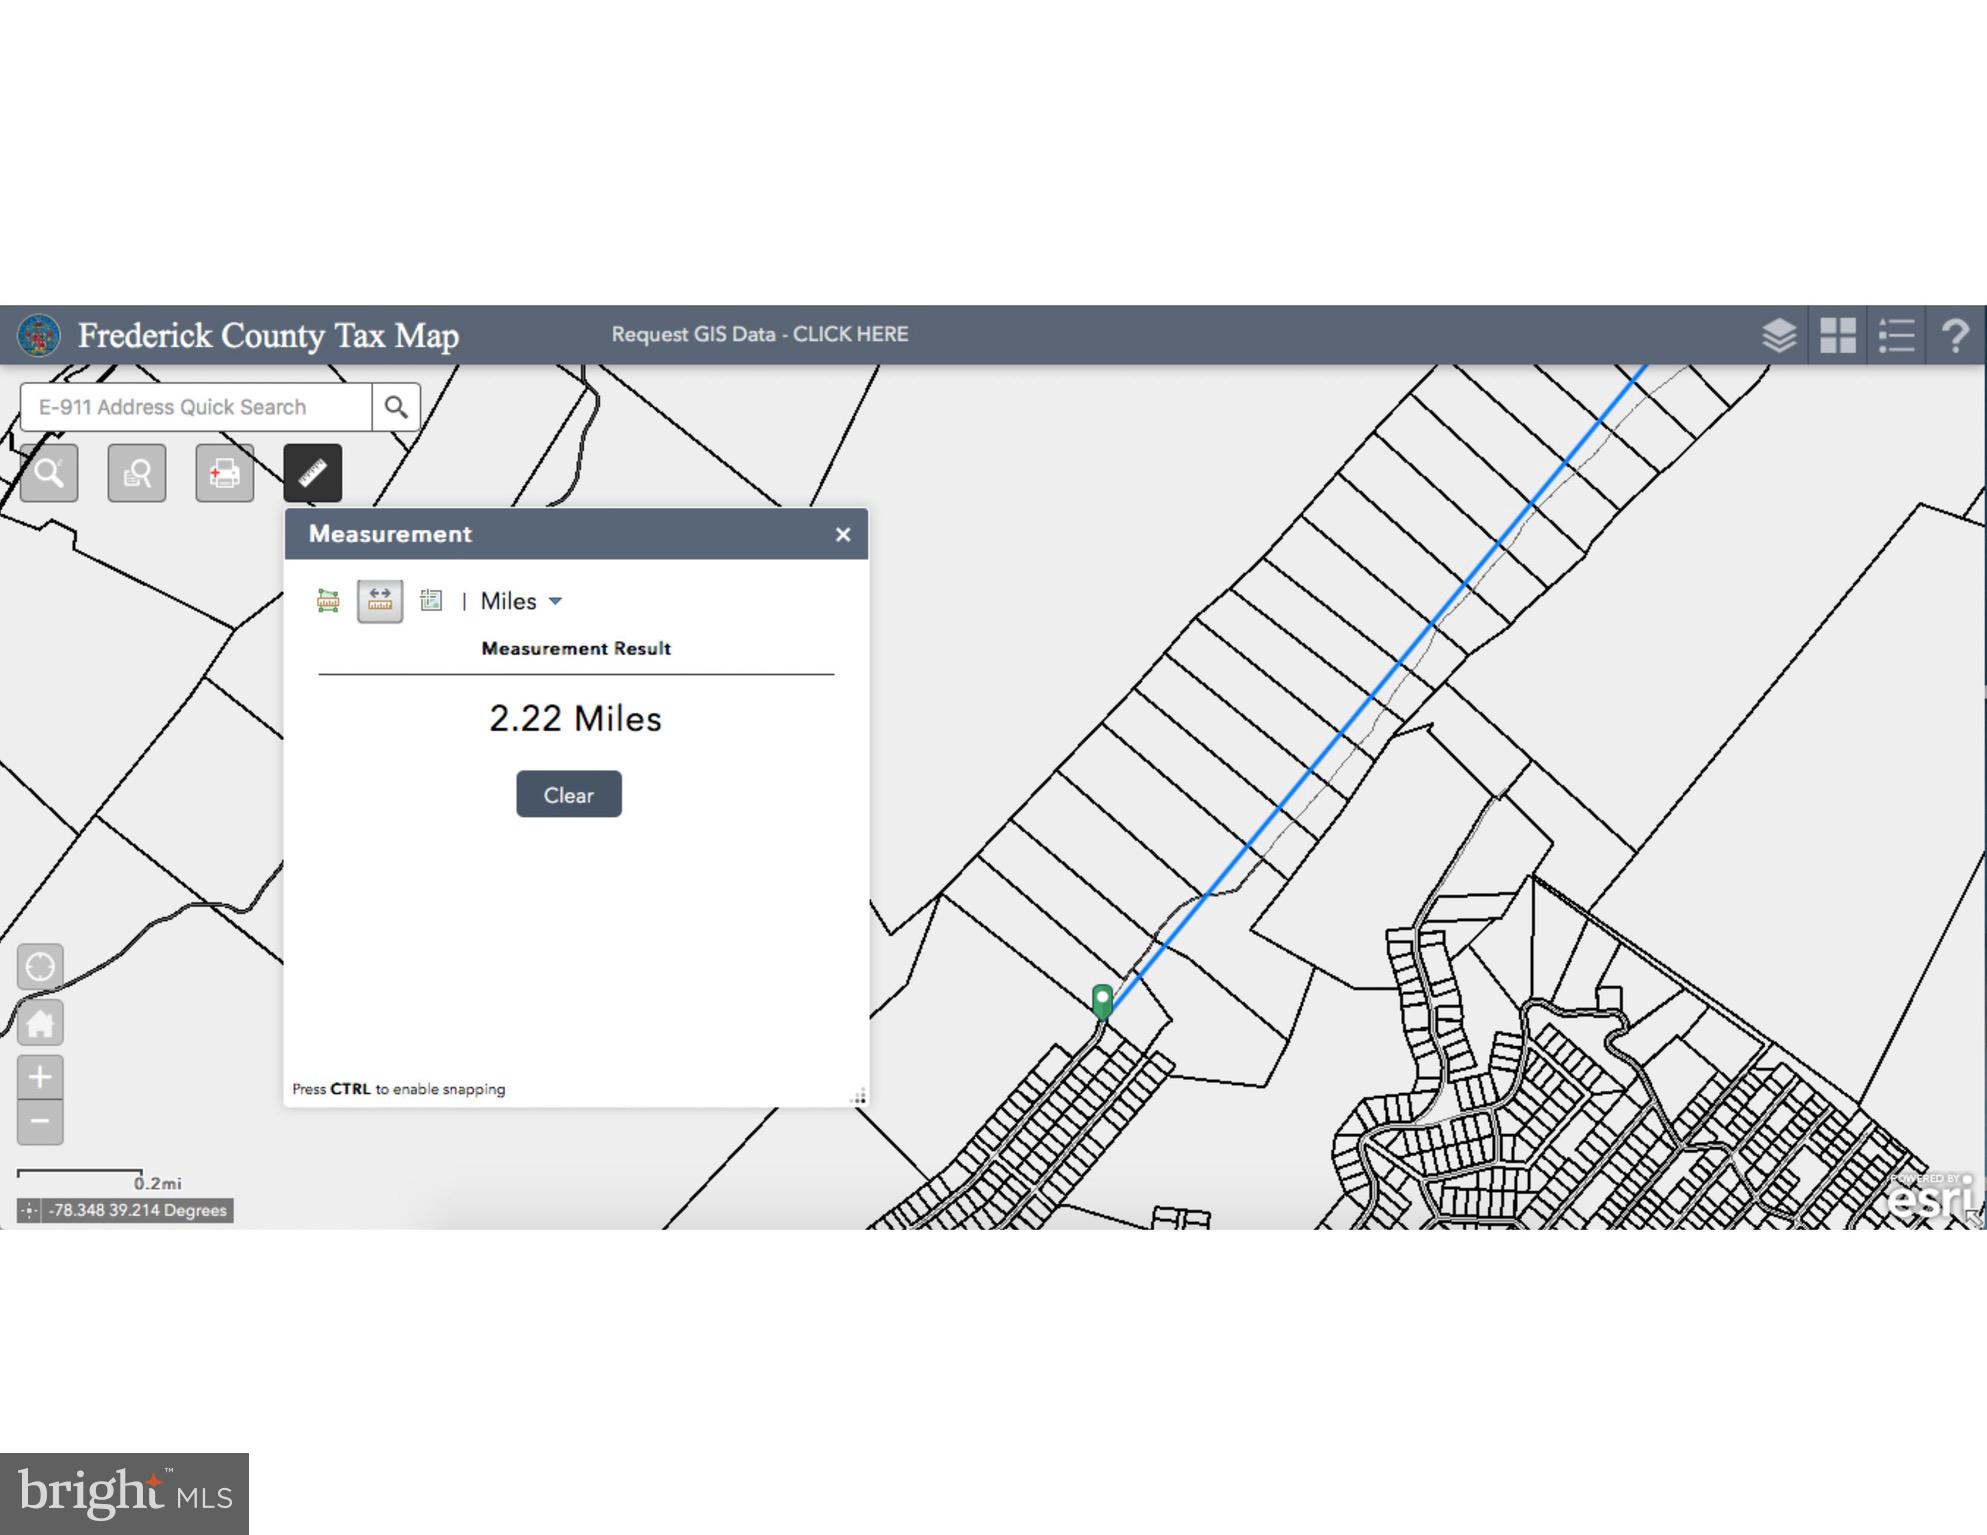Open the Layer List icon
Screen dimensions: 1987x1535
pos(1778,336)
